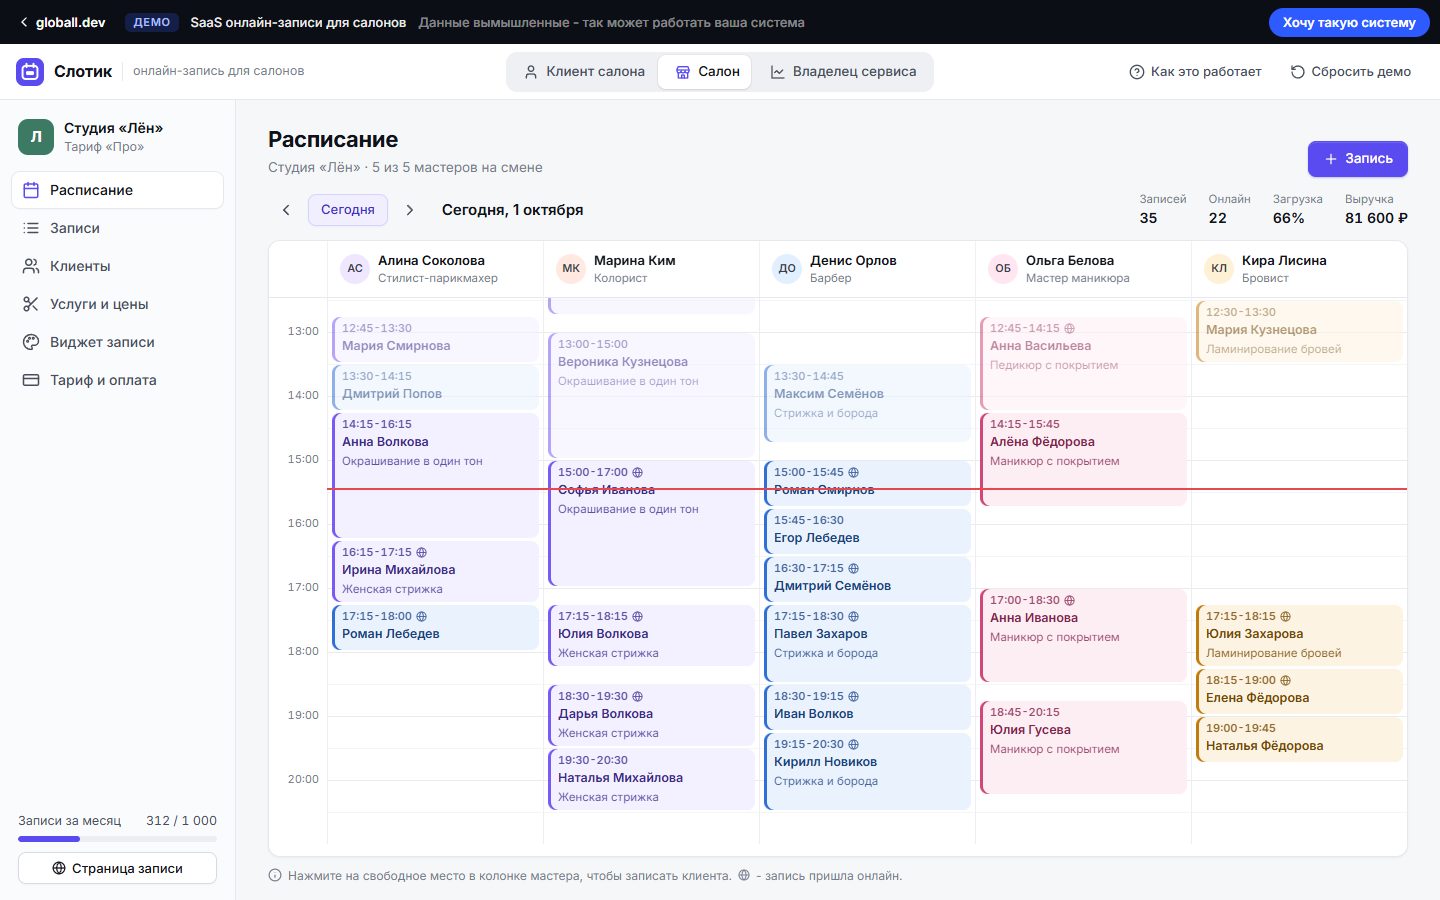
Task: Open Елена Фёдорова 18:15-19:00 appointment
Action: 1299,691
